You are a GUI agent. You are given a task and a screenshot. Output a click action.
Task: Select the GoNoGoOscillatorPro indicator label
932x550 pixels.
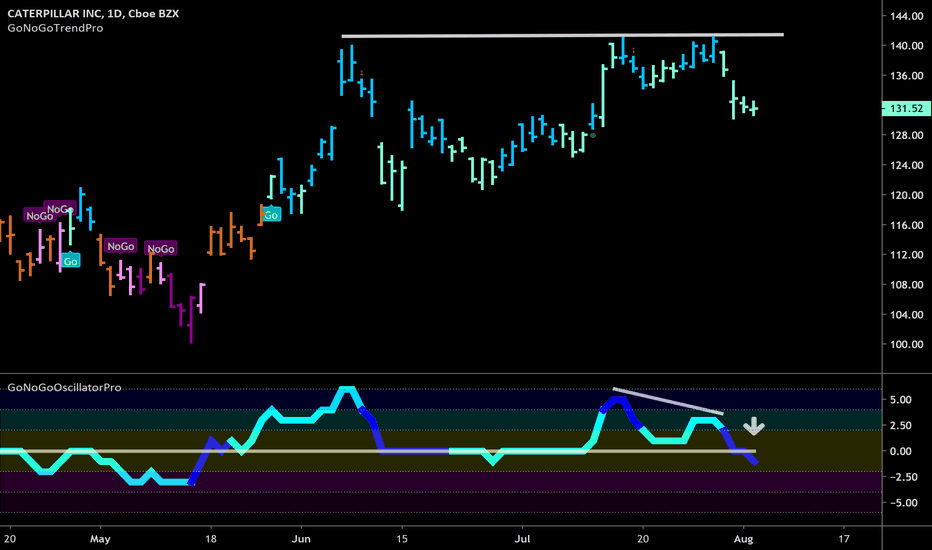[x=64, y=387]
